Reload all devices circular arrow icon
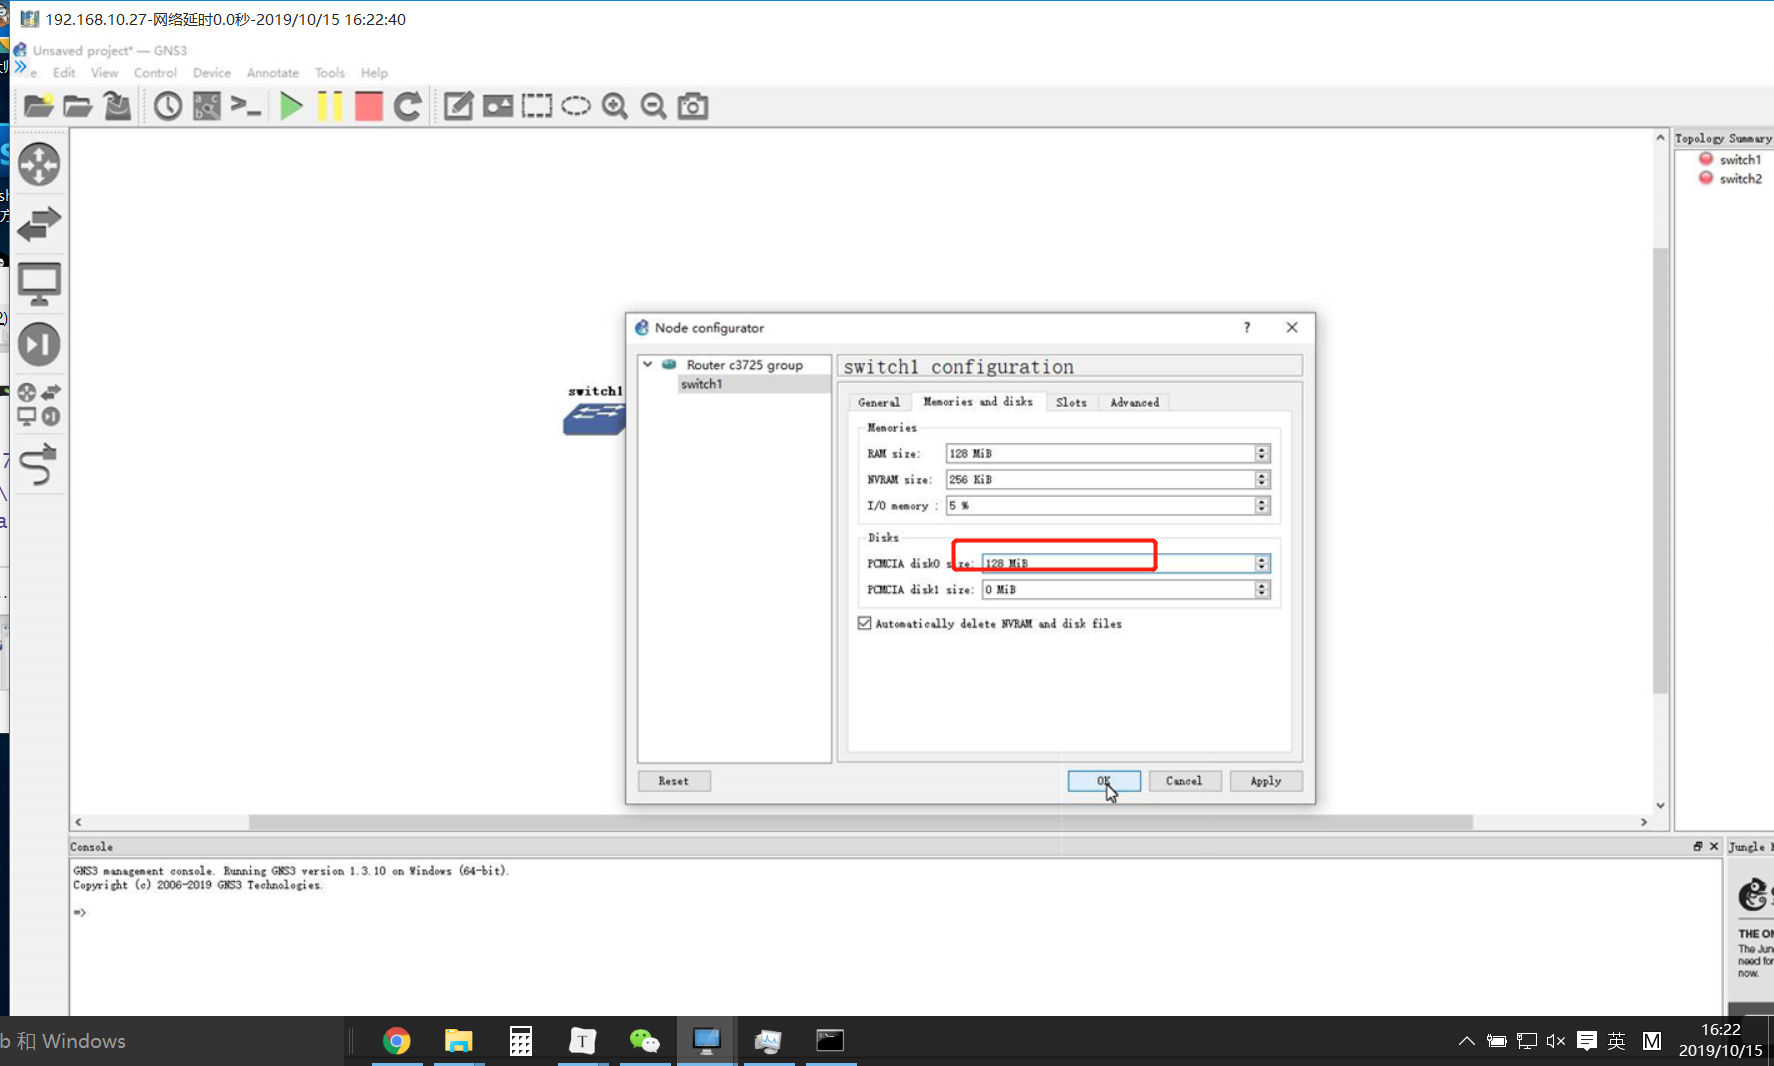The height and width of the screenshot is (1066, 1774). tap(407, 106)
